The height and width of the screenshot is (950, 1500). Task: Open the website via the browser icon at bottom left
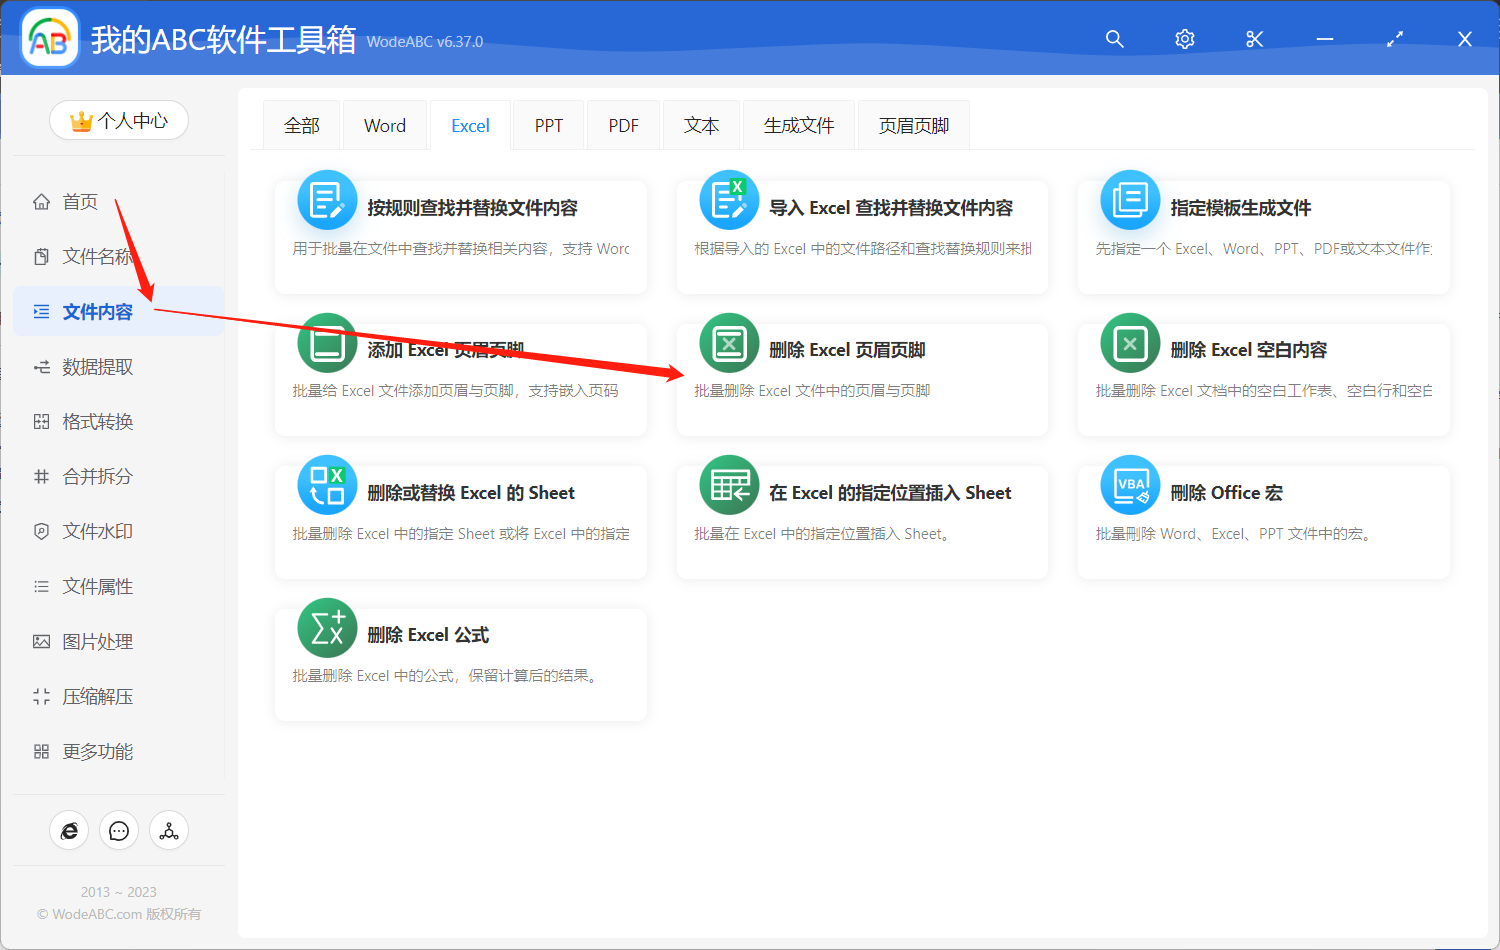click(69, 830)
